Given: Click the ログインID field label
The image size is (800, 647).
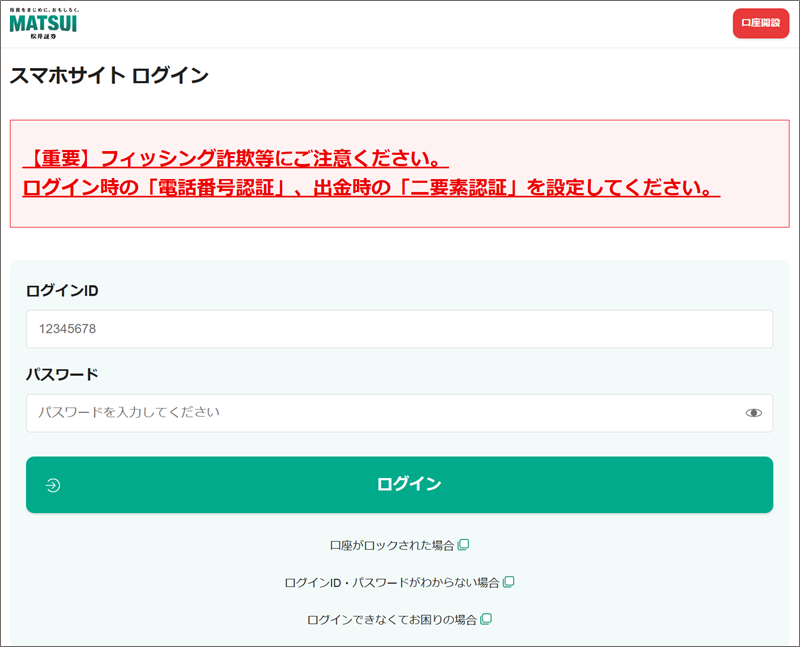Looking at the screenshot, I should coord(62,291).
